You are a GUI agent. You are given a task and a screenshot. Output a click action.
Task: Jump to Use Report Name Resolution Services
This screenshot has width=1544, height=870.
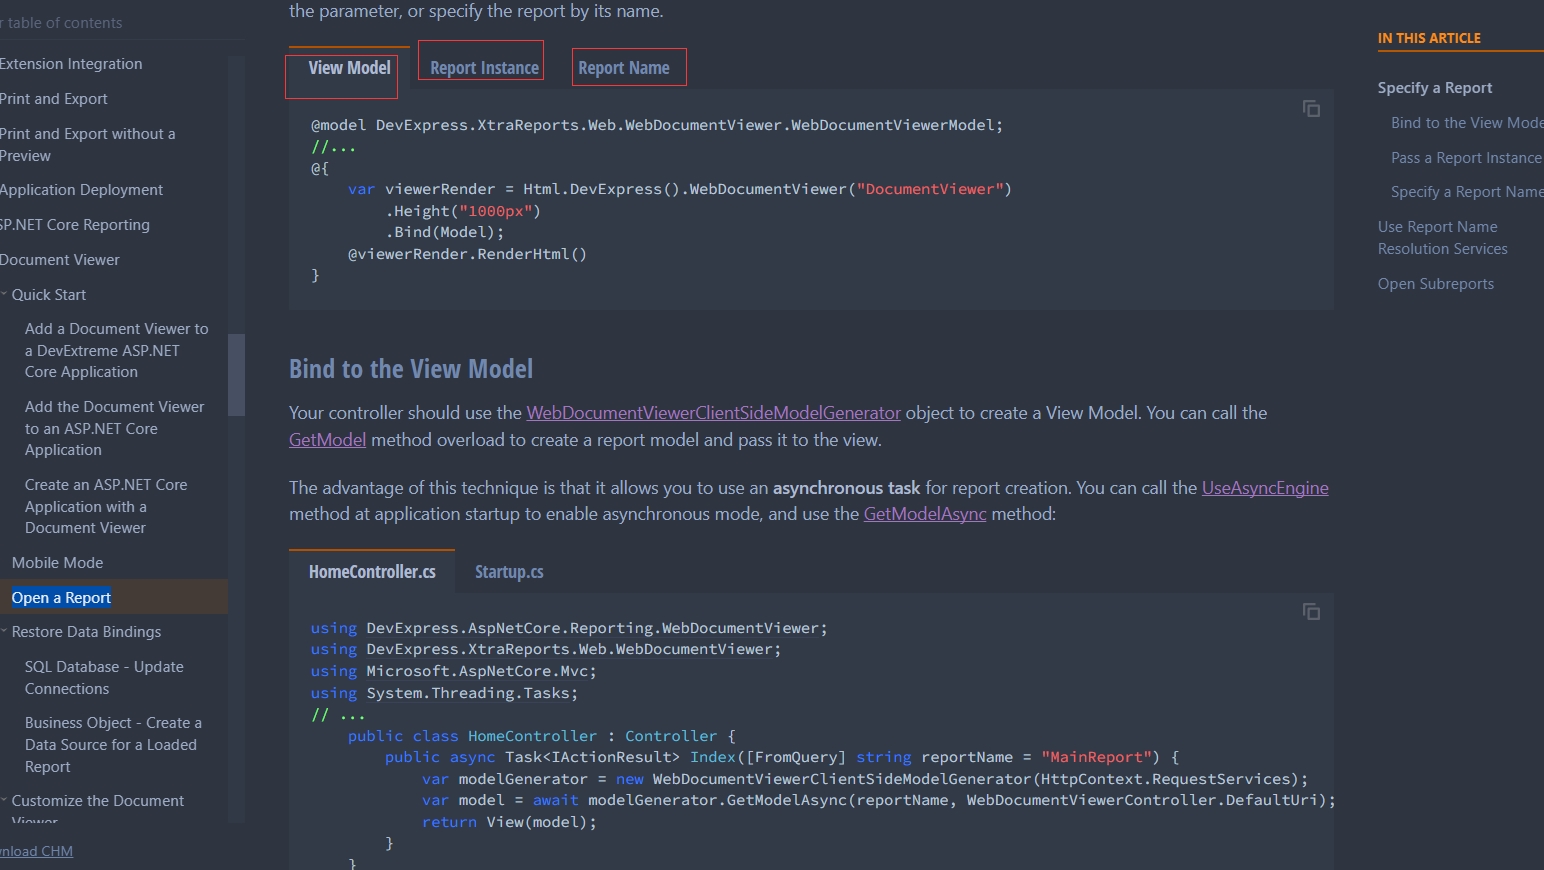(x=1442, y=238)
